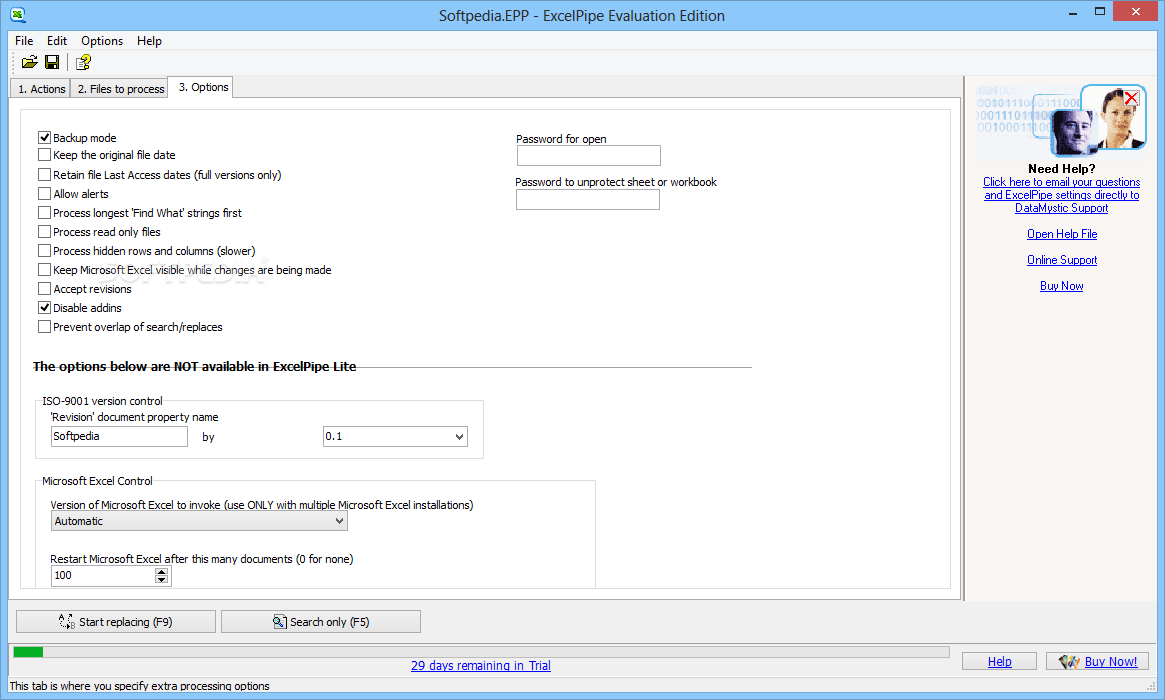Click the green trial progress bar
The height and width of the screenshot is (700, 1165).
click(x=28, y=652)
